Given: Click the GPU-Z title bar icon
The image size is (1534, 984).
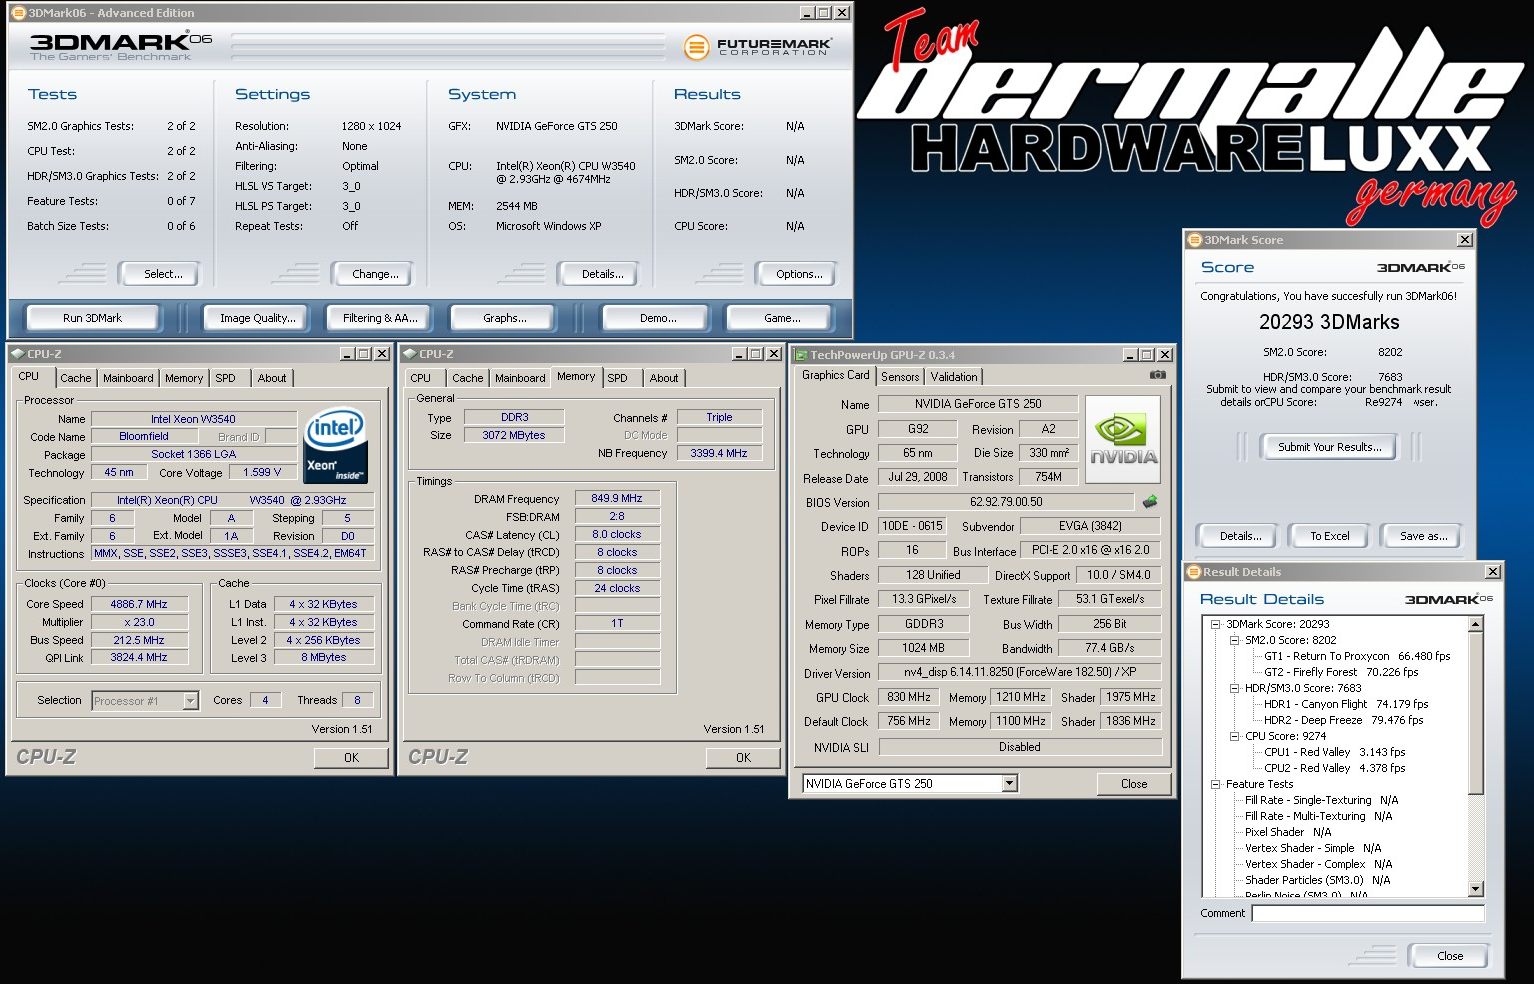Looking at the screenshot, I should (x=801, y=355).
